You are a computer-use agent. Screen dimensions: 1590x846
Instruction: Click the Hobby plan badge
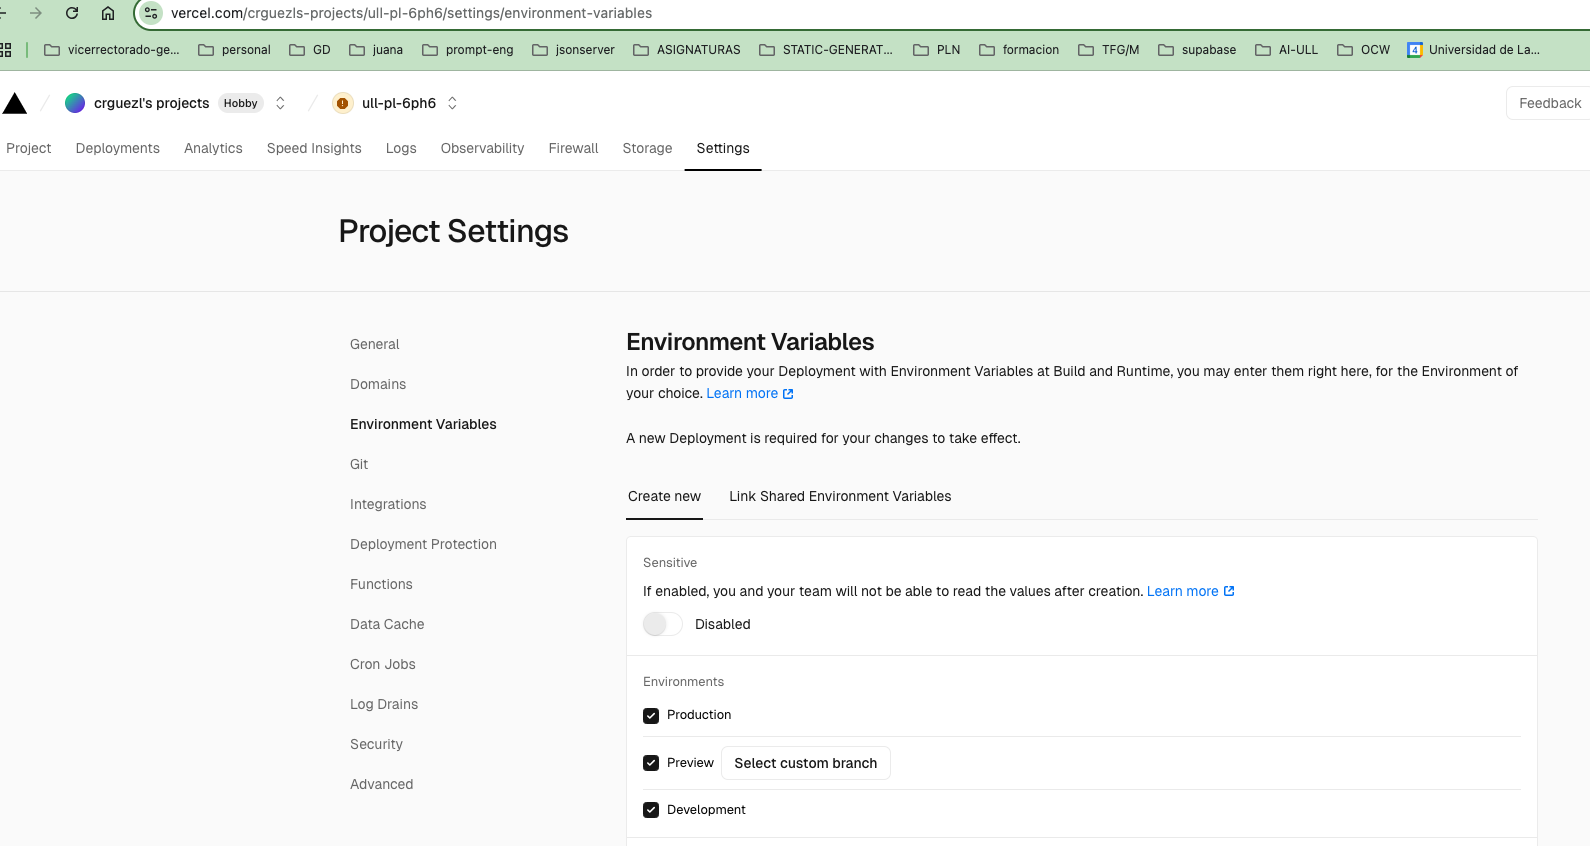(x=240, y=103)
